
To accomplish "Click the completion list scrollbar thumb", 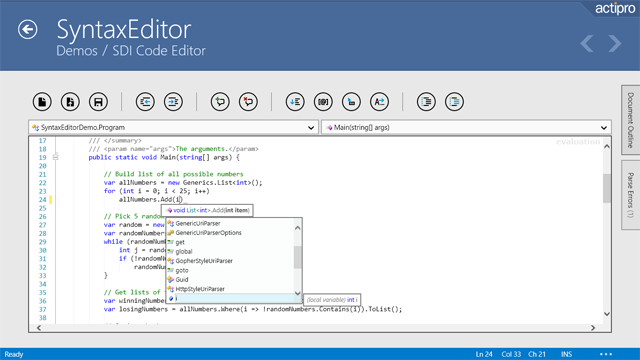I will click(298, 257).
